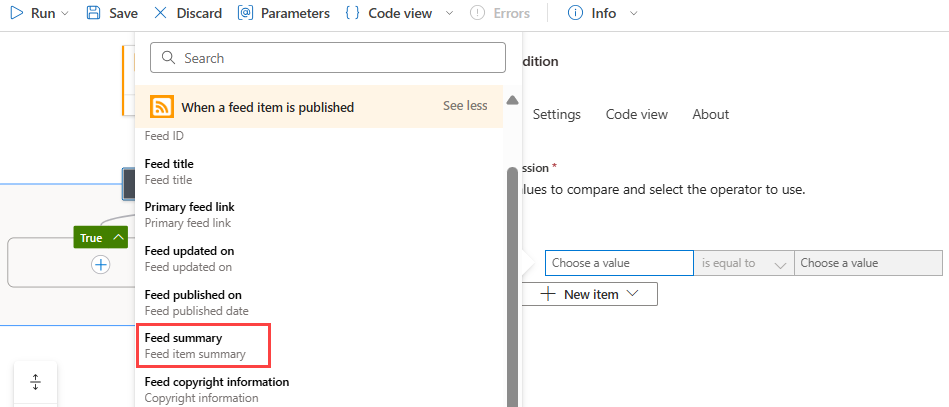
Task: Click 'See less' to collapse outputs
Action: (465, 106)
